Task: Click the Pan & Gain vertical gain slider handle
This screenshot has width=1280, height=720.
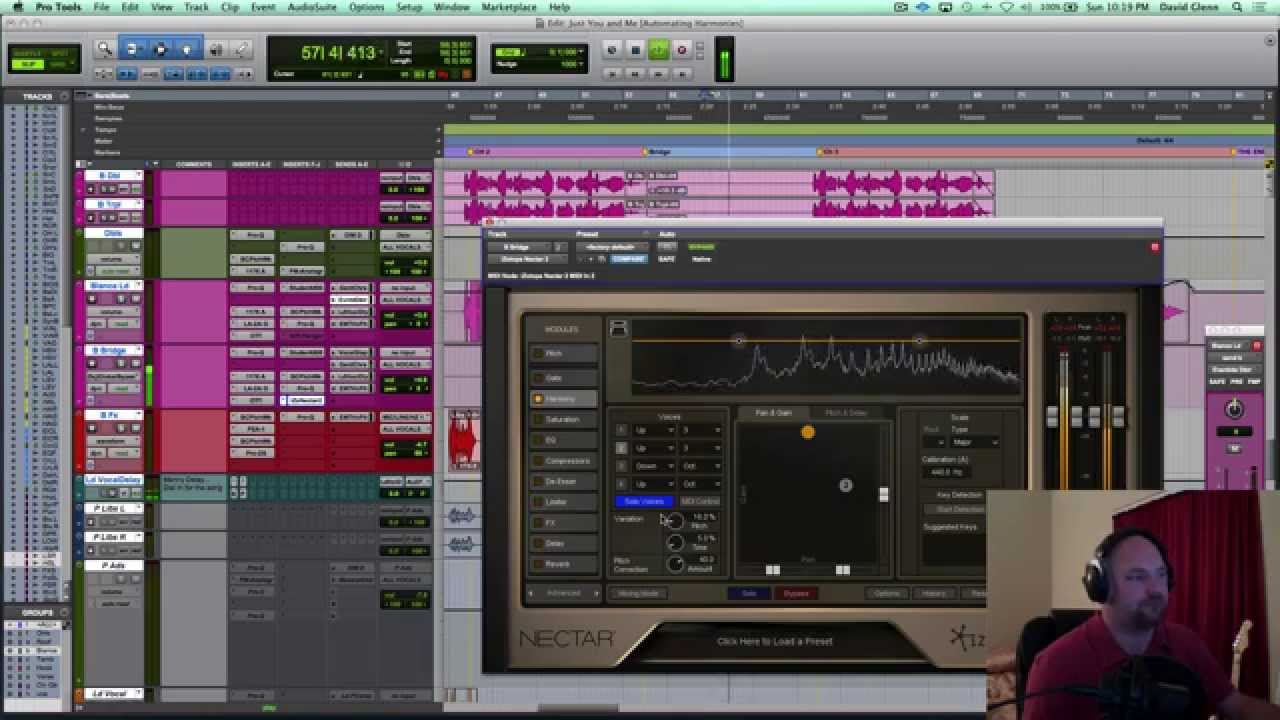Action: [x=883, y=495]
